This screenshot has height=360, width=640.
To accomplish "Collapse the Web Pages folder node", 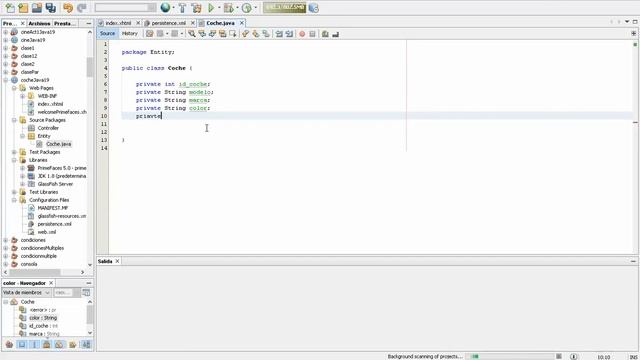I will (14, 88).
